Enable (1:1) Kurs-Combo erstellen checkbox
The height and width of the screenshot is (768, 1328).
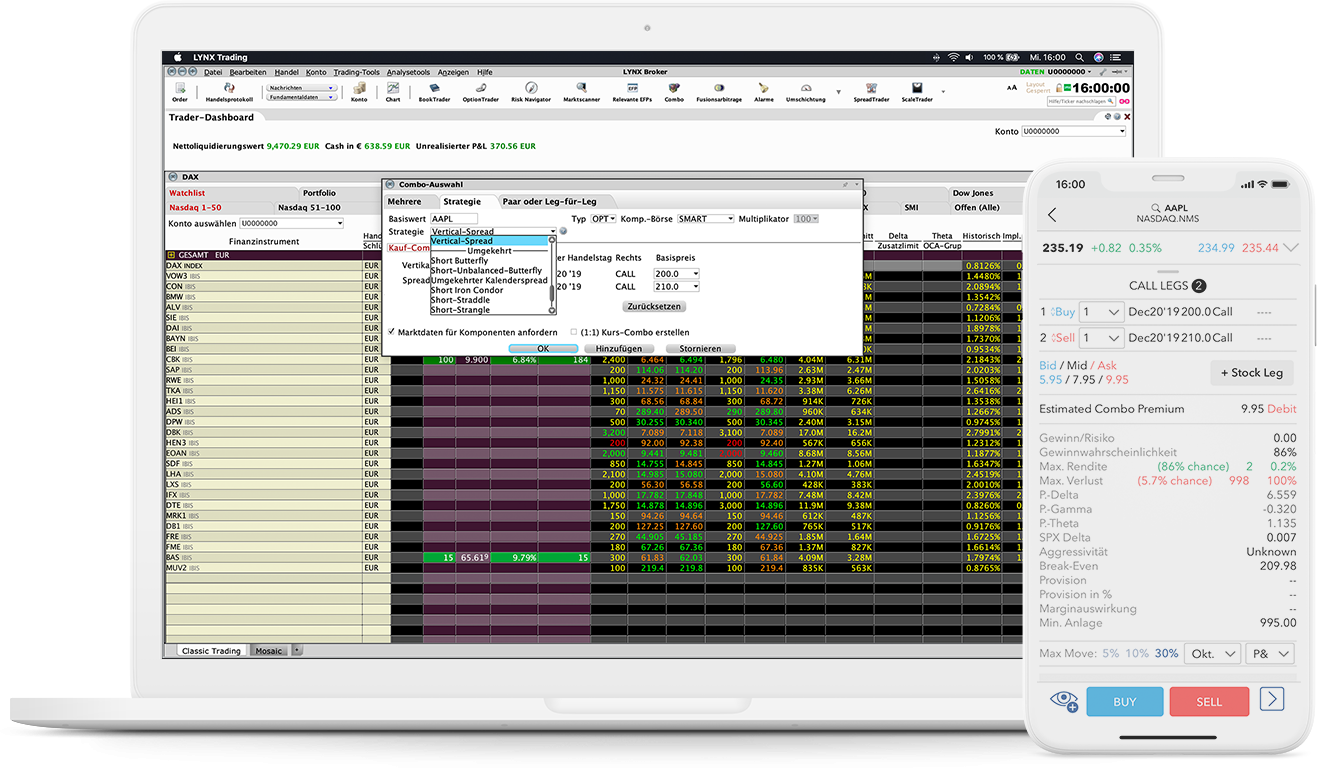(573, 332)
